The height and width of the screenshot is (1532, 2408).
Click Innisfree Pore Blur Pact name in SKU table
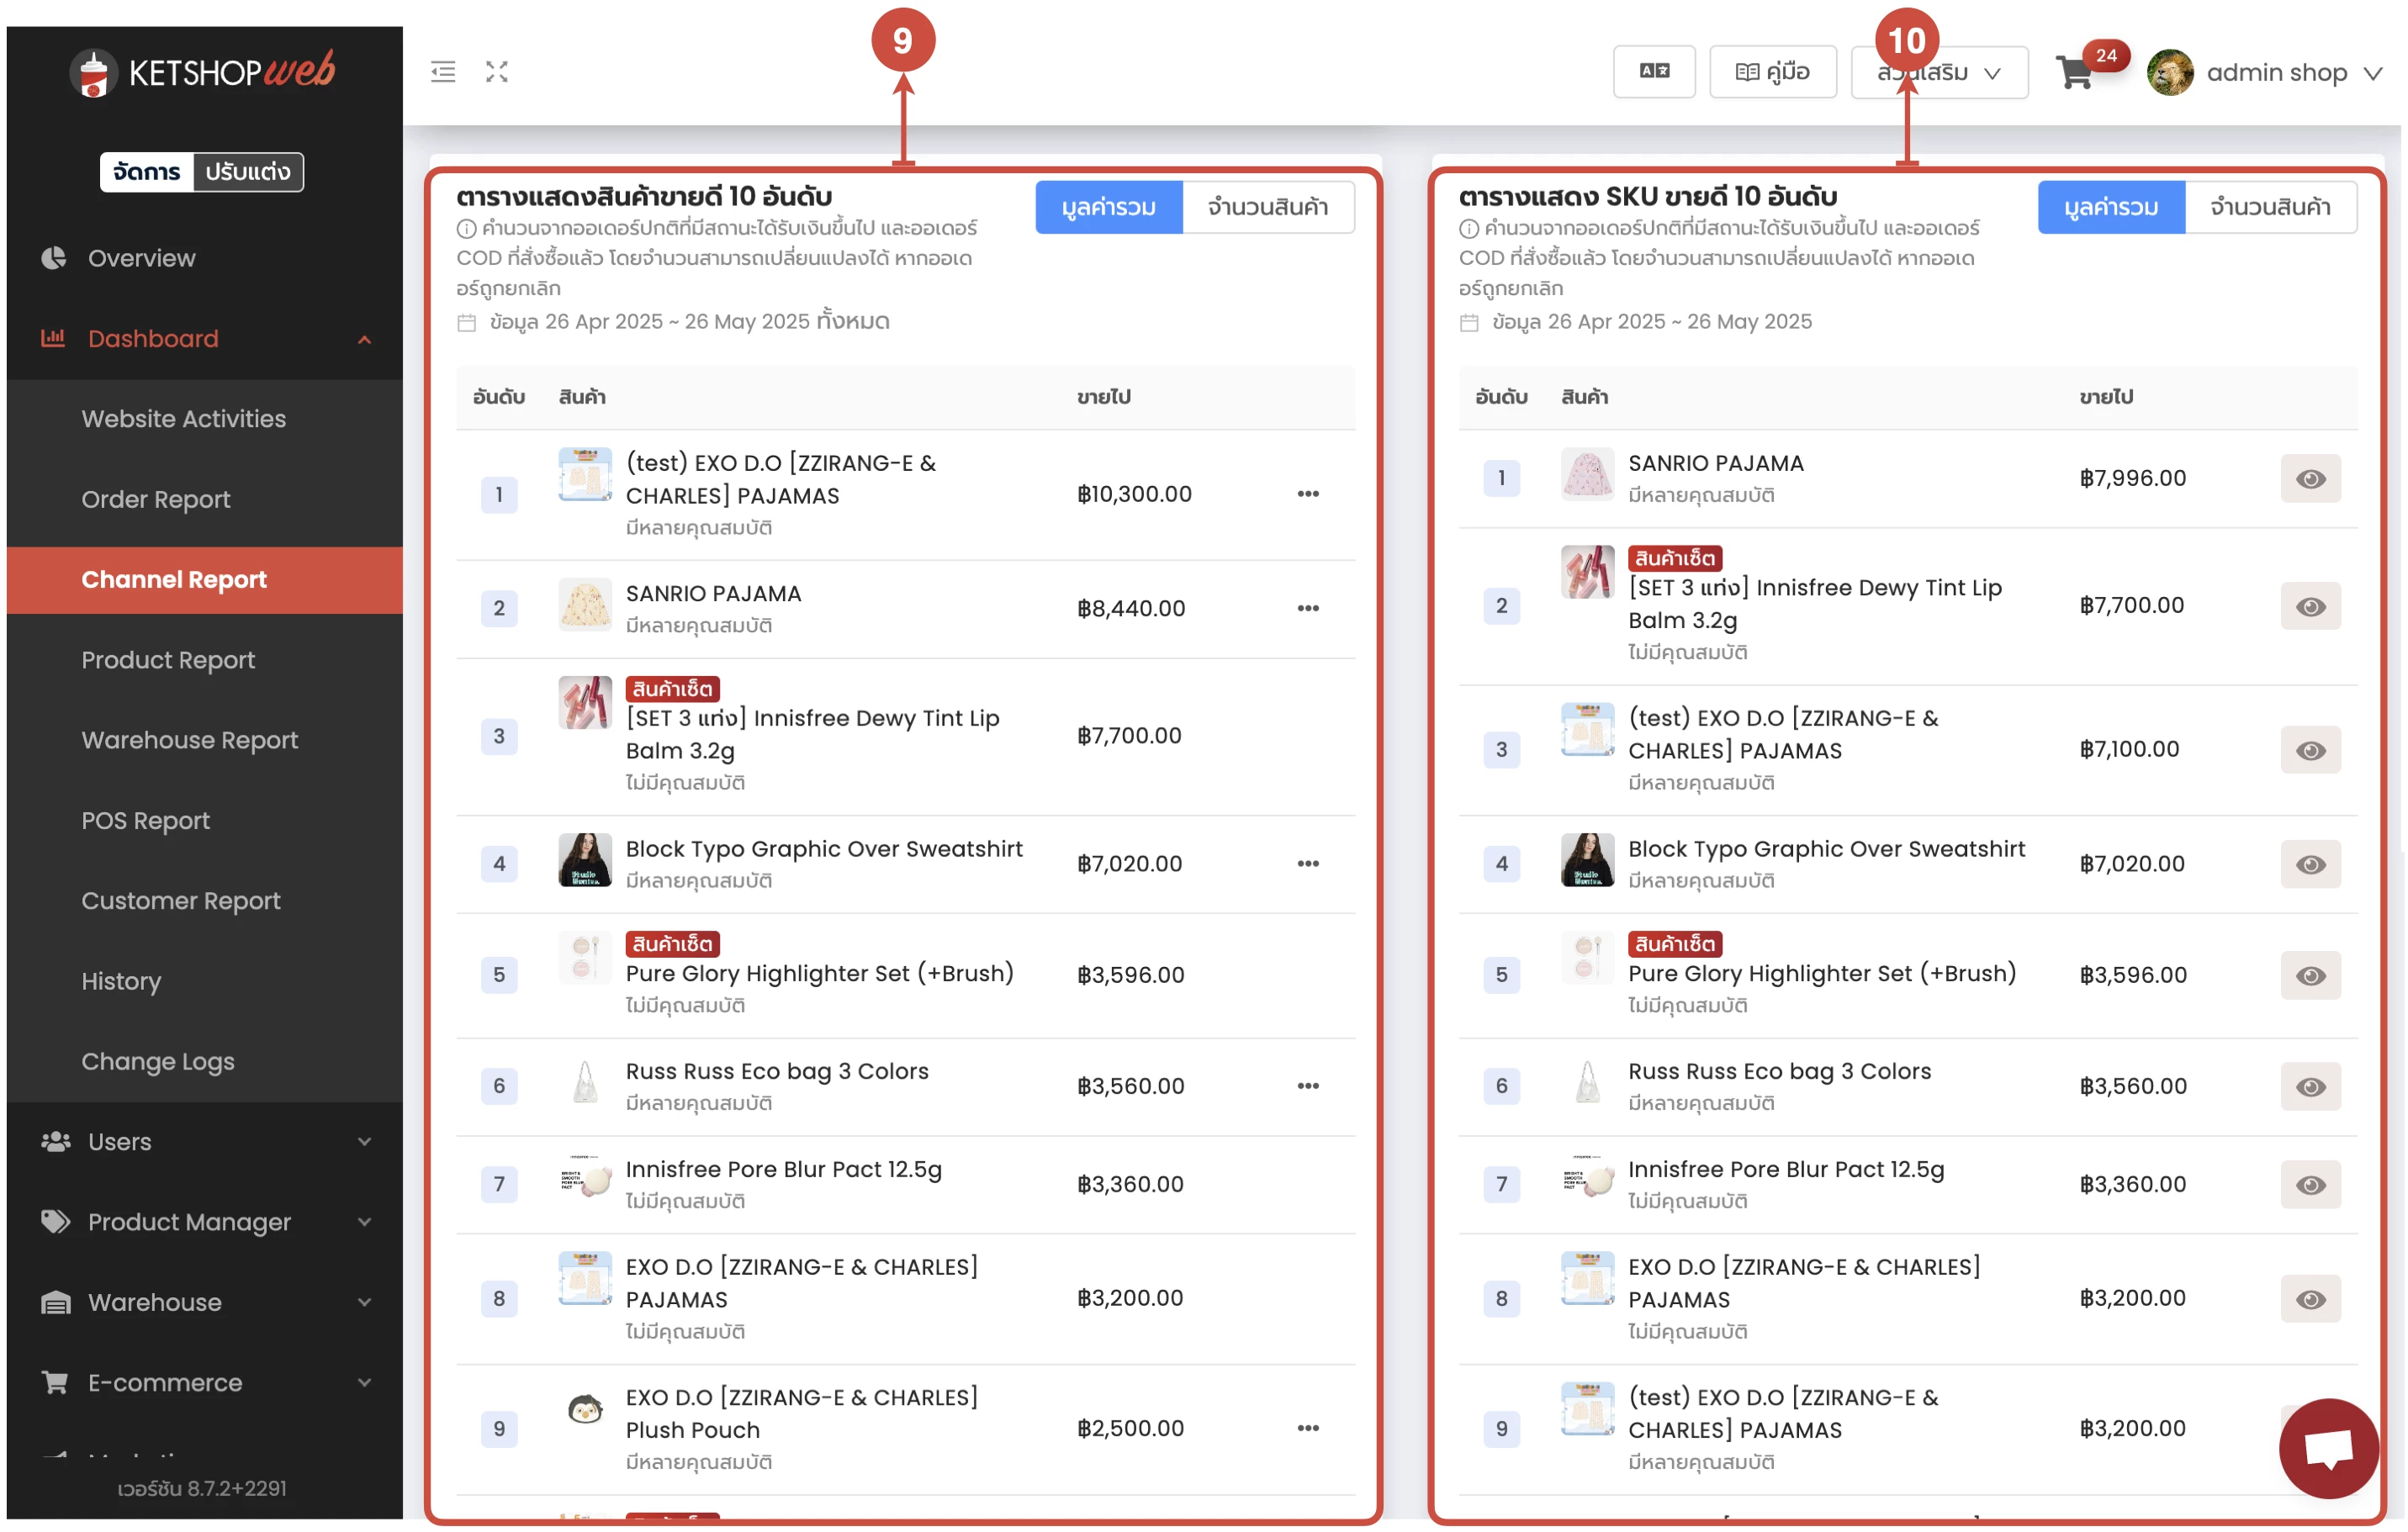pyautogui.click(x=1786, y=1170)
